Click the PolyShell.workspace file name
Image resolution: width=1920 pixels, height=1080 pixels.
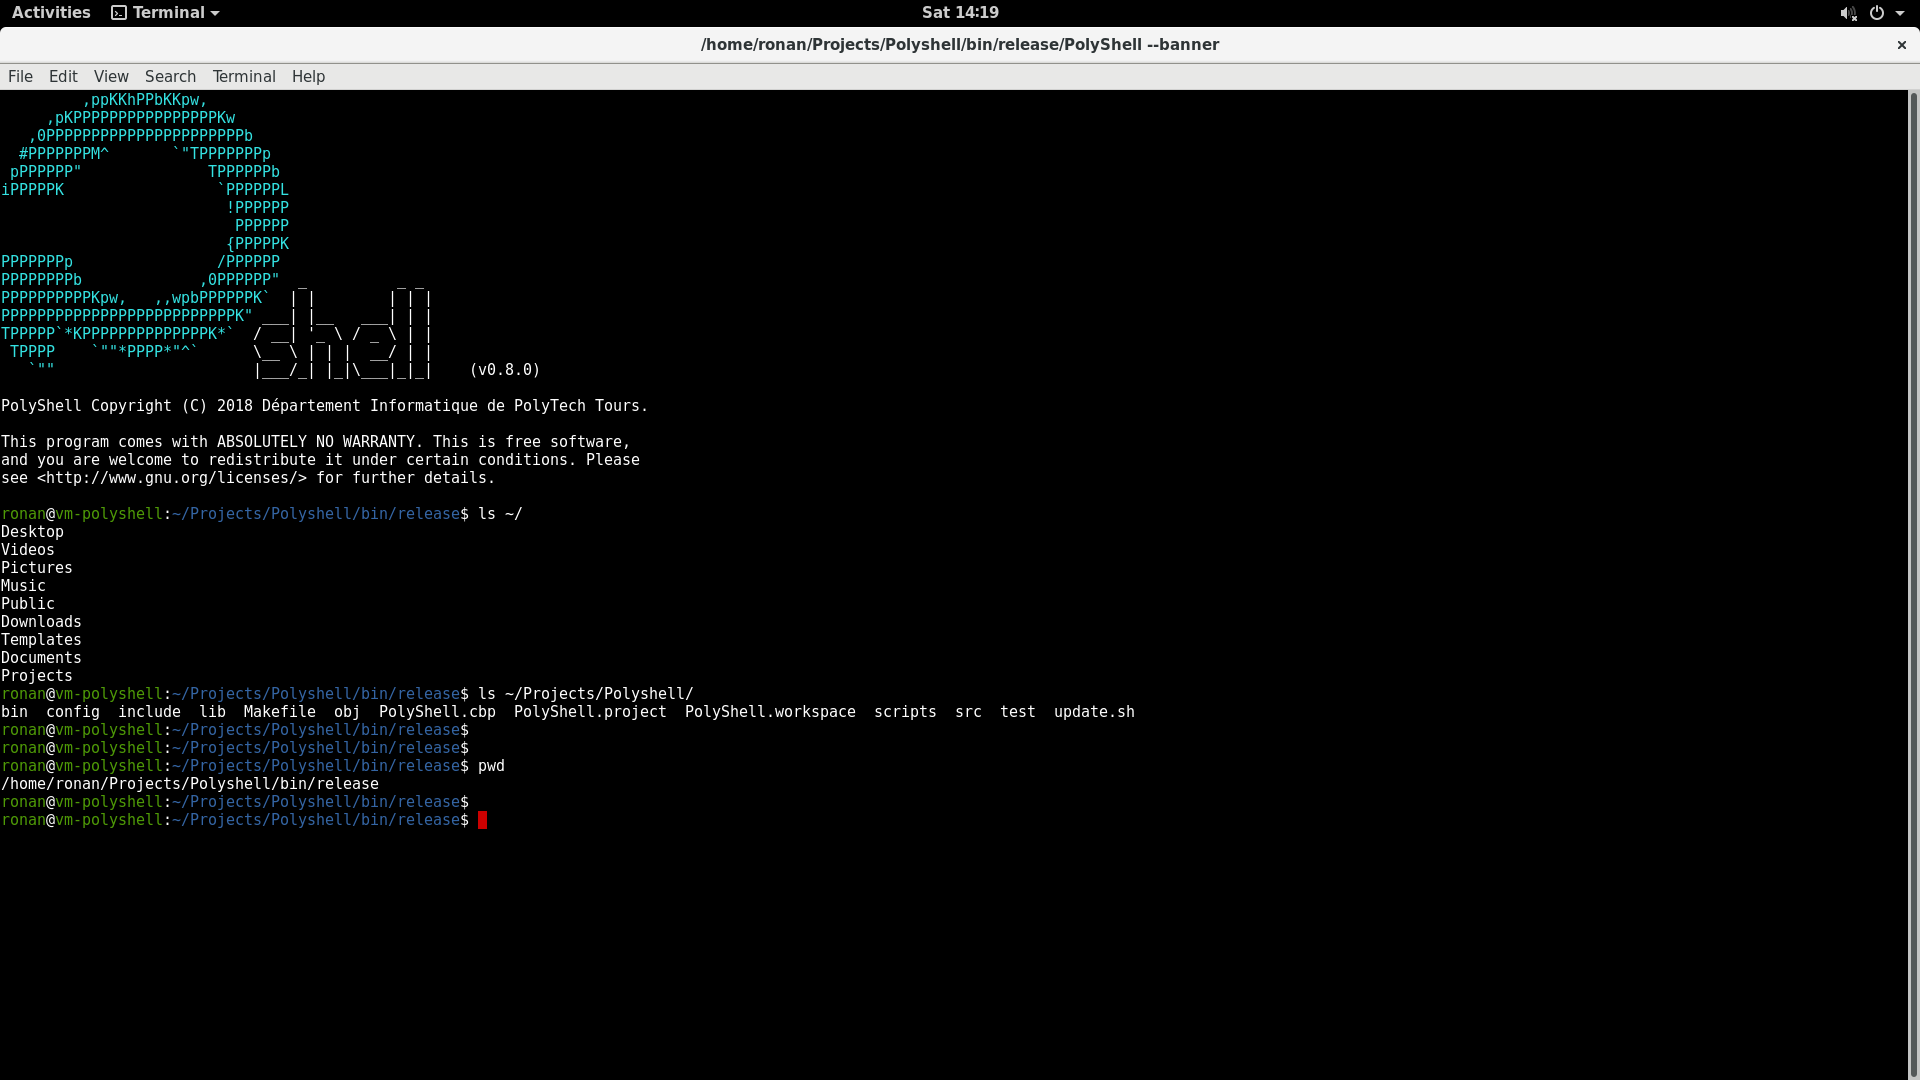point(770,712)
